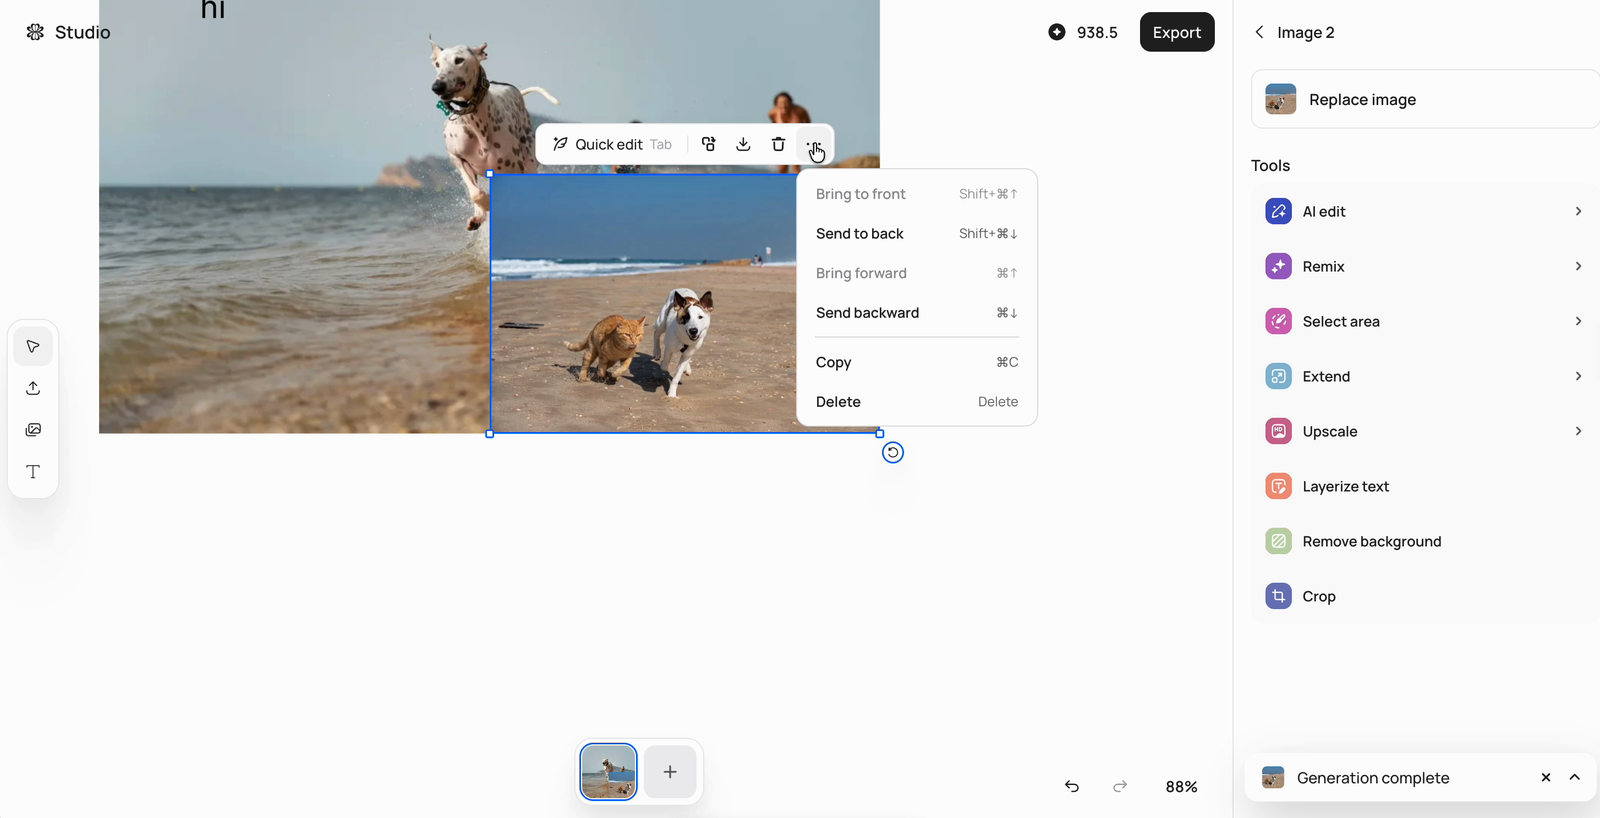Click Bring to front menu entry
1600x818 pixels.
tap(917, 194)
